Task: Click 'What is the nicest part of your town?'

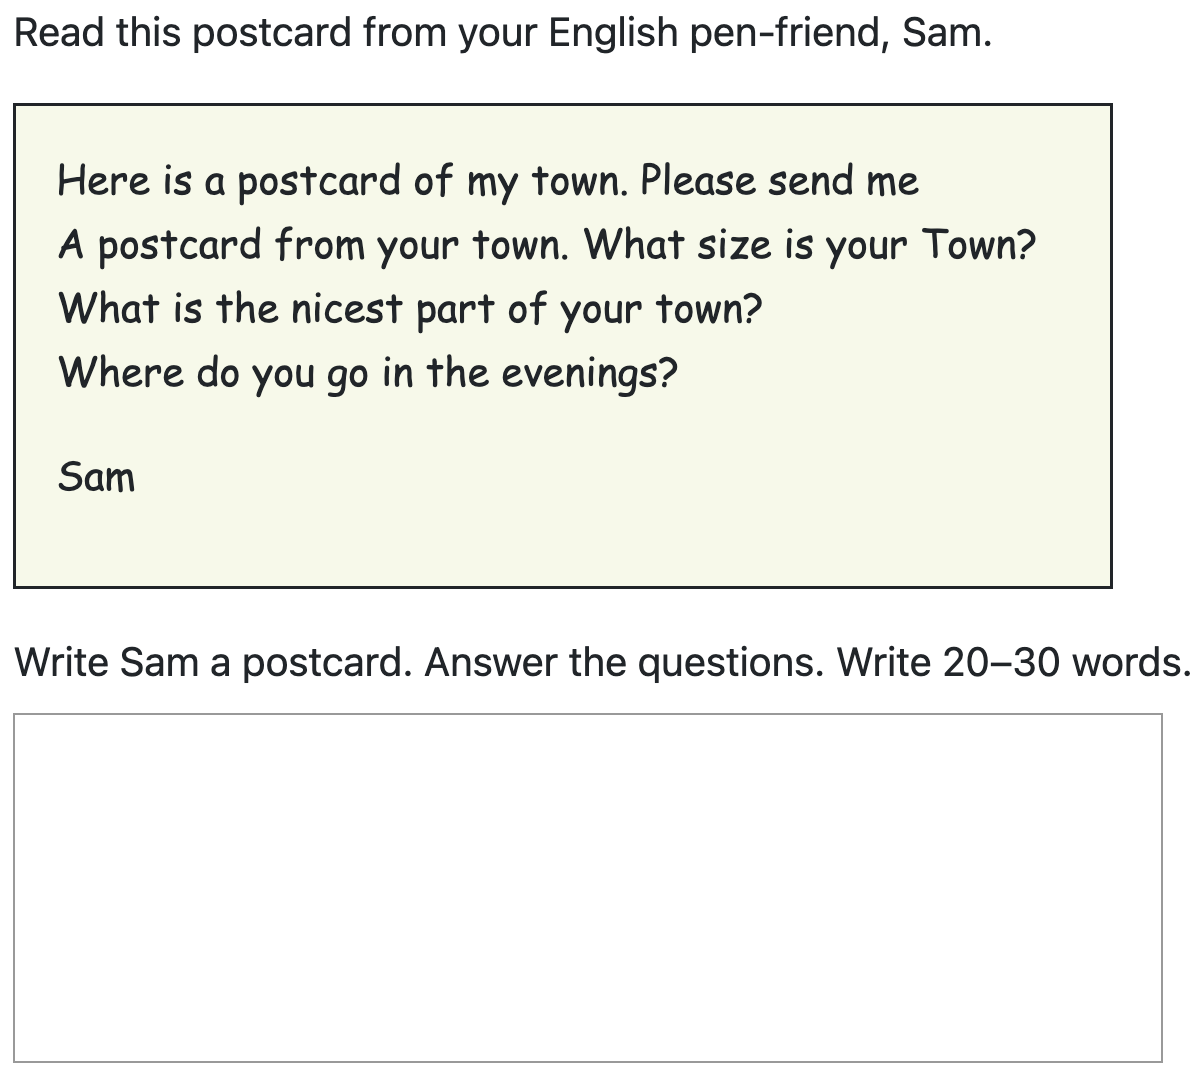Action: pos(410,309)
